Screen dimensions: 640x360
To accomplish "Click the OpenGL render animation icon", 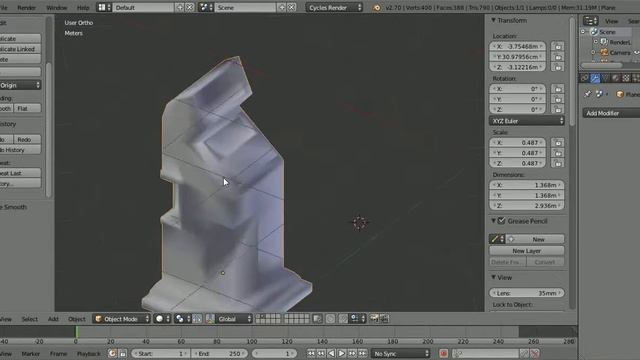I will tap(384, 318).
